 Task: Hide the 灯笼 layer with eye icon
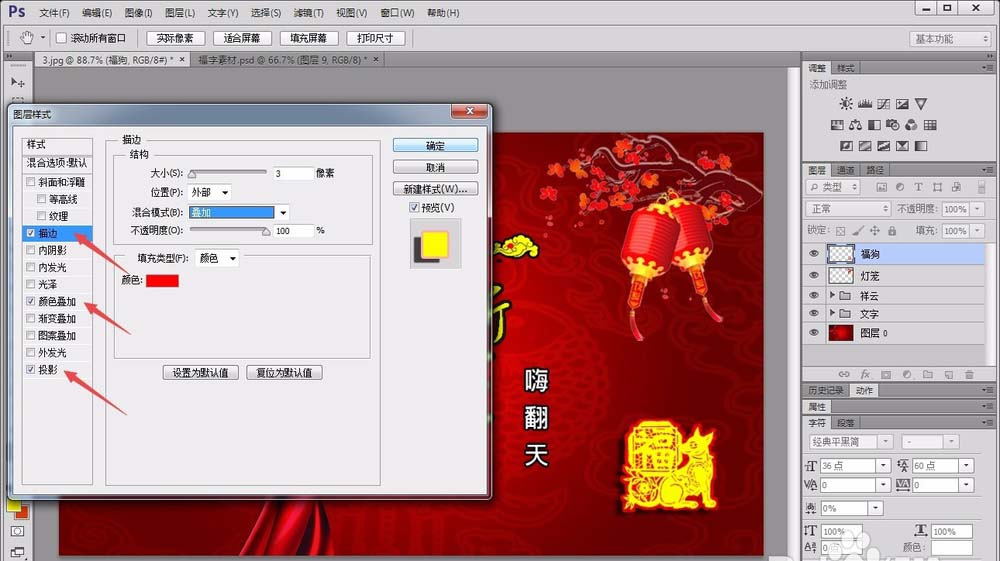814,275
